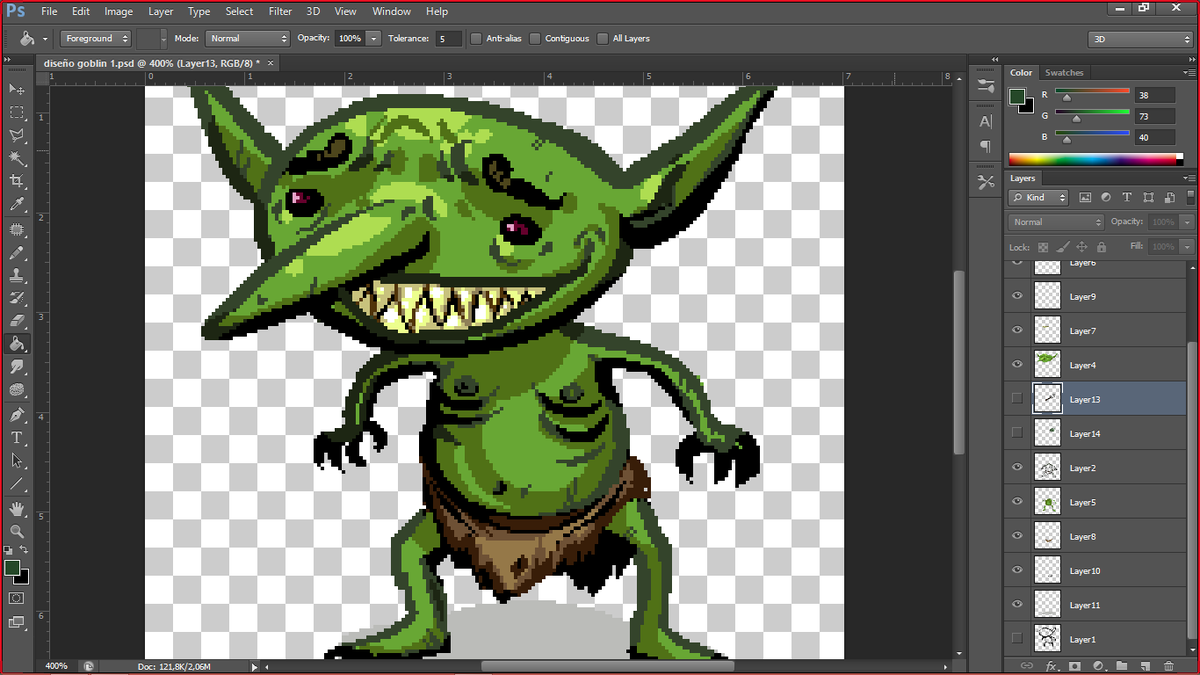Viewport: 1200px width, 675px height.
Task: Delete layer with trash icon
Action: 1169,665
